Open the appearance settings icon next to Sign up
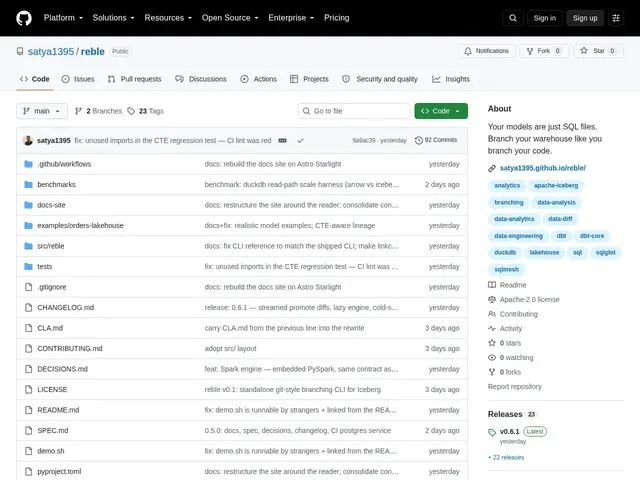 616,18
